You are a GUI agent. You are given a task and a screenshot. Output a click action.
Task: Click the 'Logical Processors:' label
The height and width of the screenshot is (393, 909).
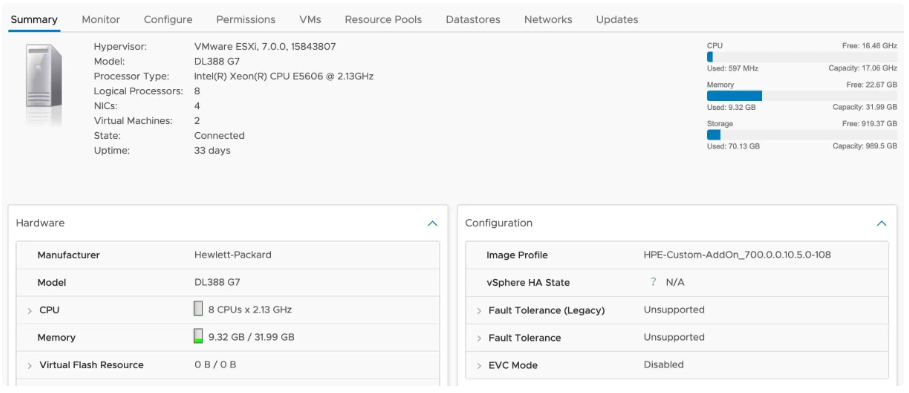click(139, 91)
